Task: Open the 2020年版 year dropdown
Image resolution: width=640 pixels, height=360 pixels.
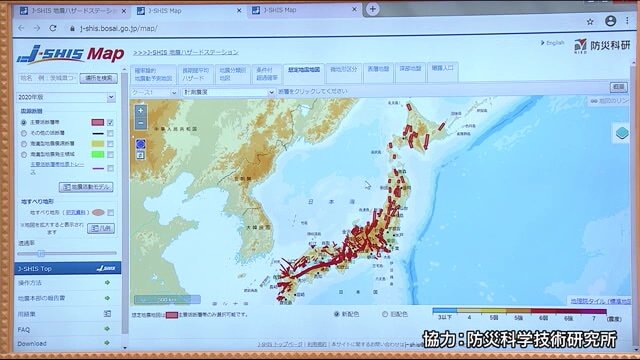Action: click(x=66, y=97)
